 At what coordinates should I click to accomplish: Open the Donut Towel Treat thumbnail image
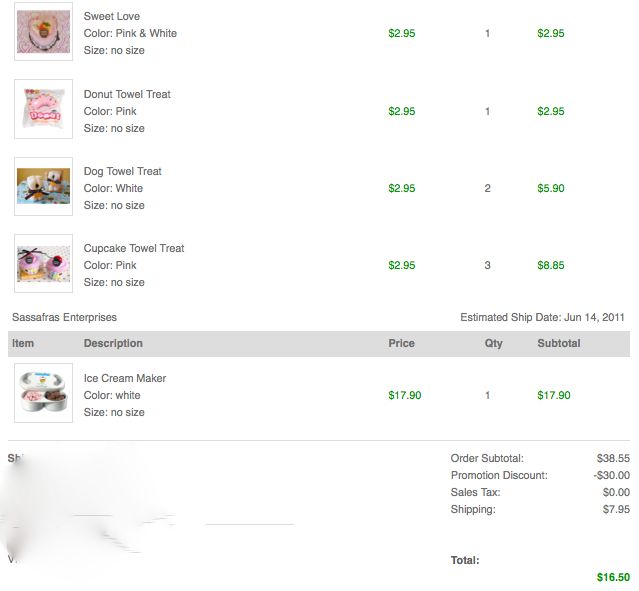(x=44, y=109)
